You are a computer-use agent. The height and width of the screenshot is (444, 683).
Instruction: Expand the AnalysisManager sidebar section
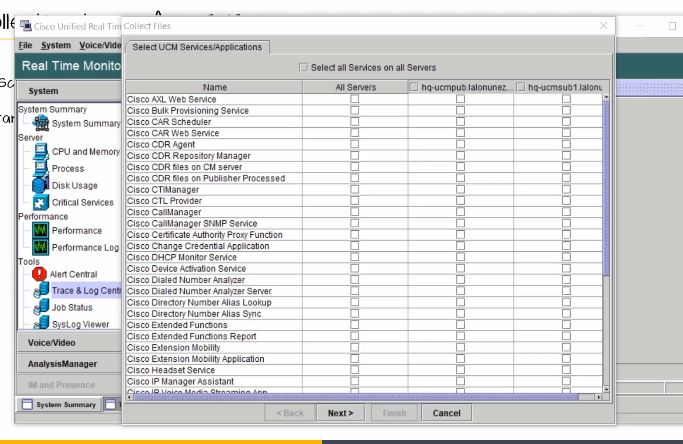pyautogui.click(x=69, y=364)
